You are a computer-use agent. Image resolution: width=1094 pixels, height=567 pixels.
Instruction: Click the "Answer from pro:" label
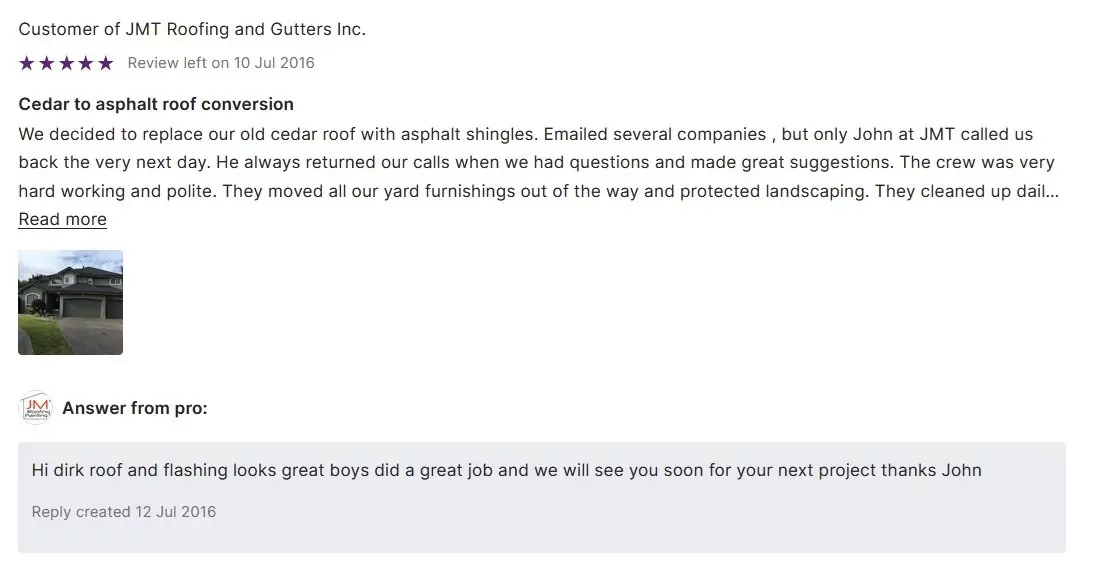(135, 408)
